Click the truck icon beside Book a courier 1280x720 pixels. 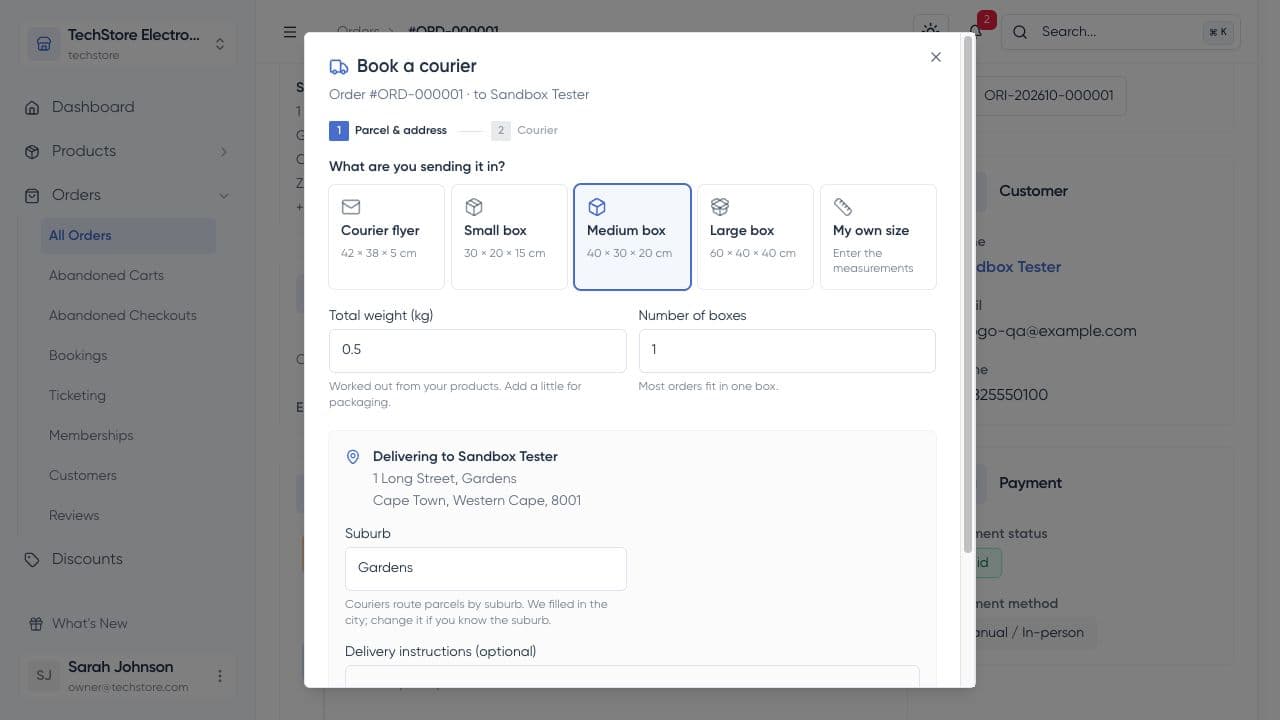[339, 66]
